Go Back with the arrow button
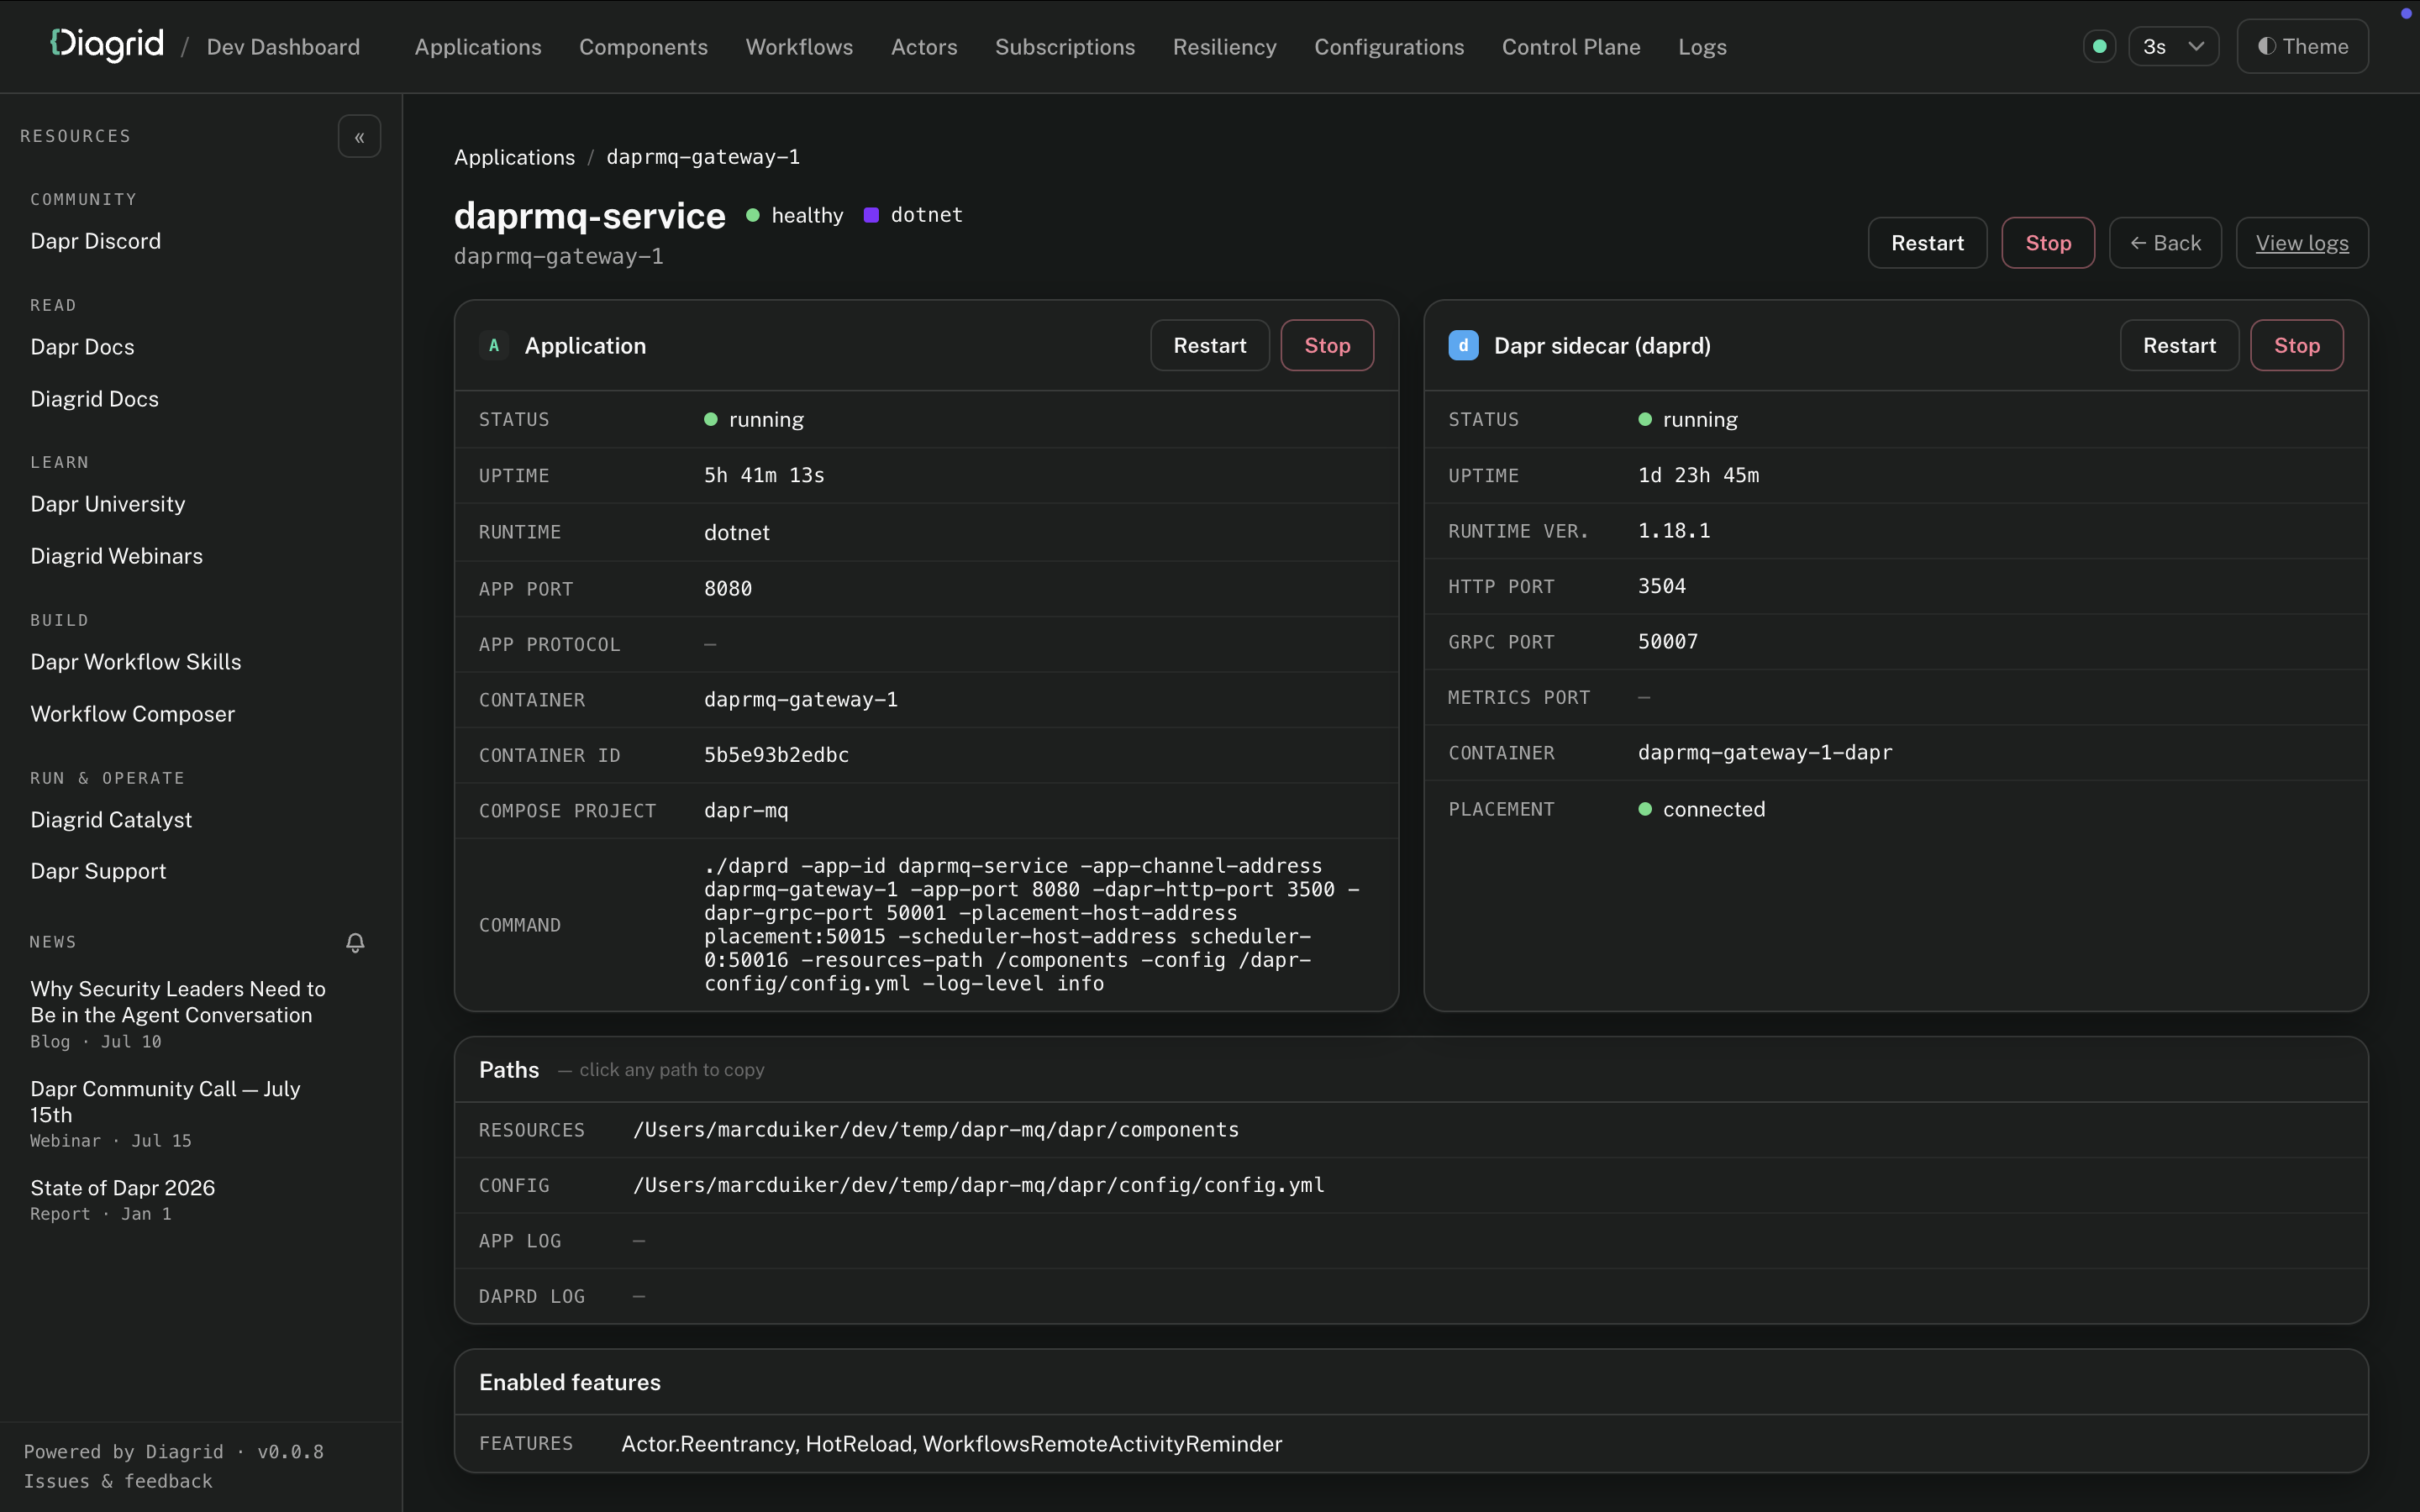2420x1512 pixels. [x=2165, y=243]
